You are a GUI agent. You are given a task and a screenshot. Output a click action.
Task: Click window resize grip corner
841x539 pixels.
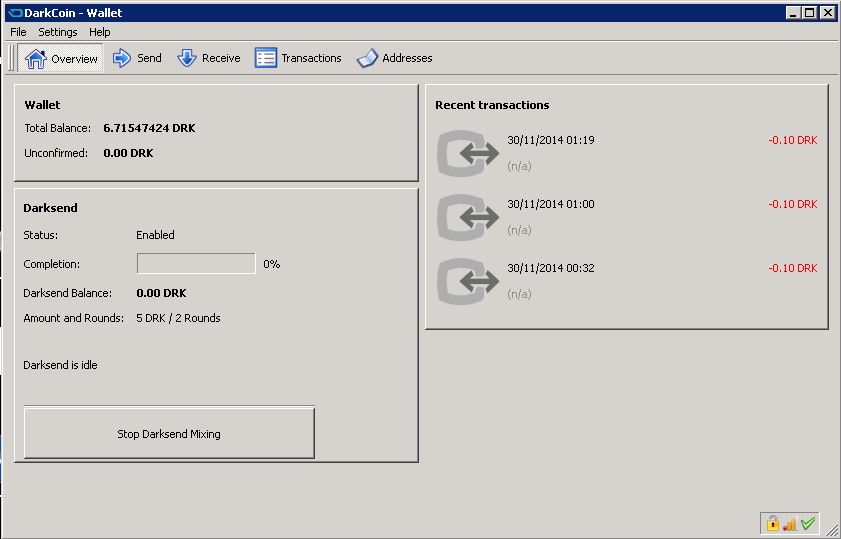click(832, 530)
